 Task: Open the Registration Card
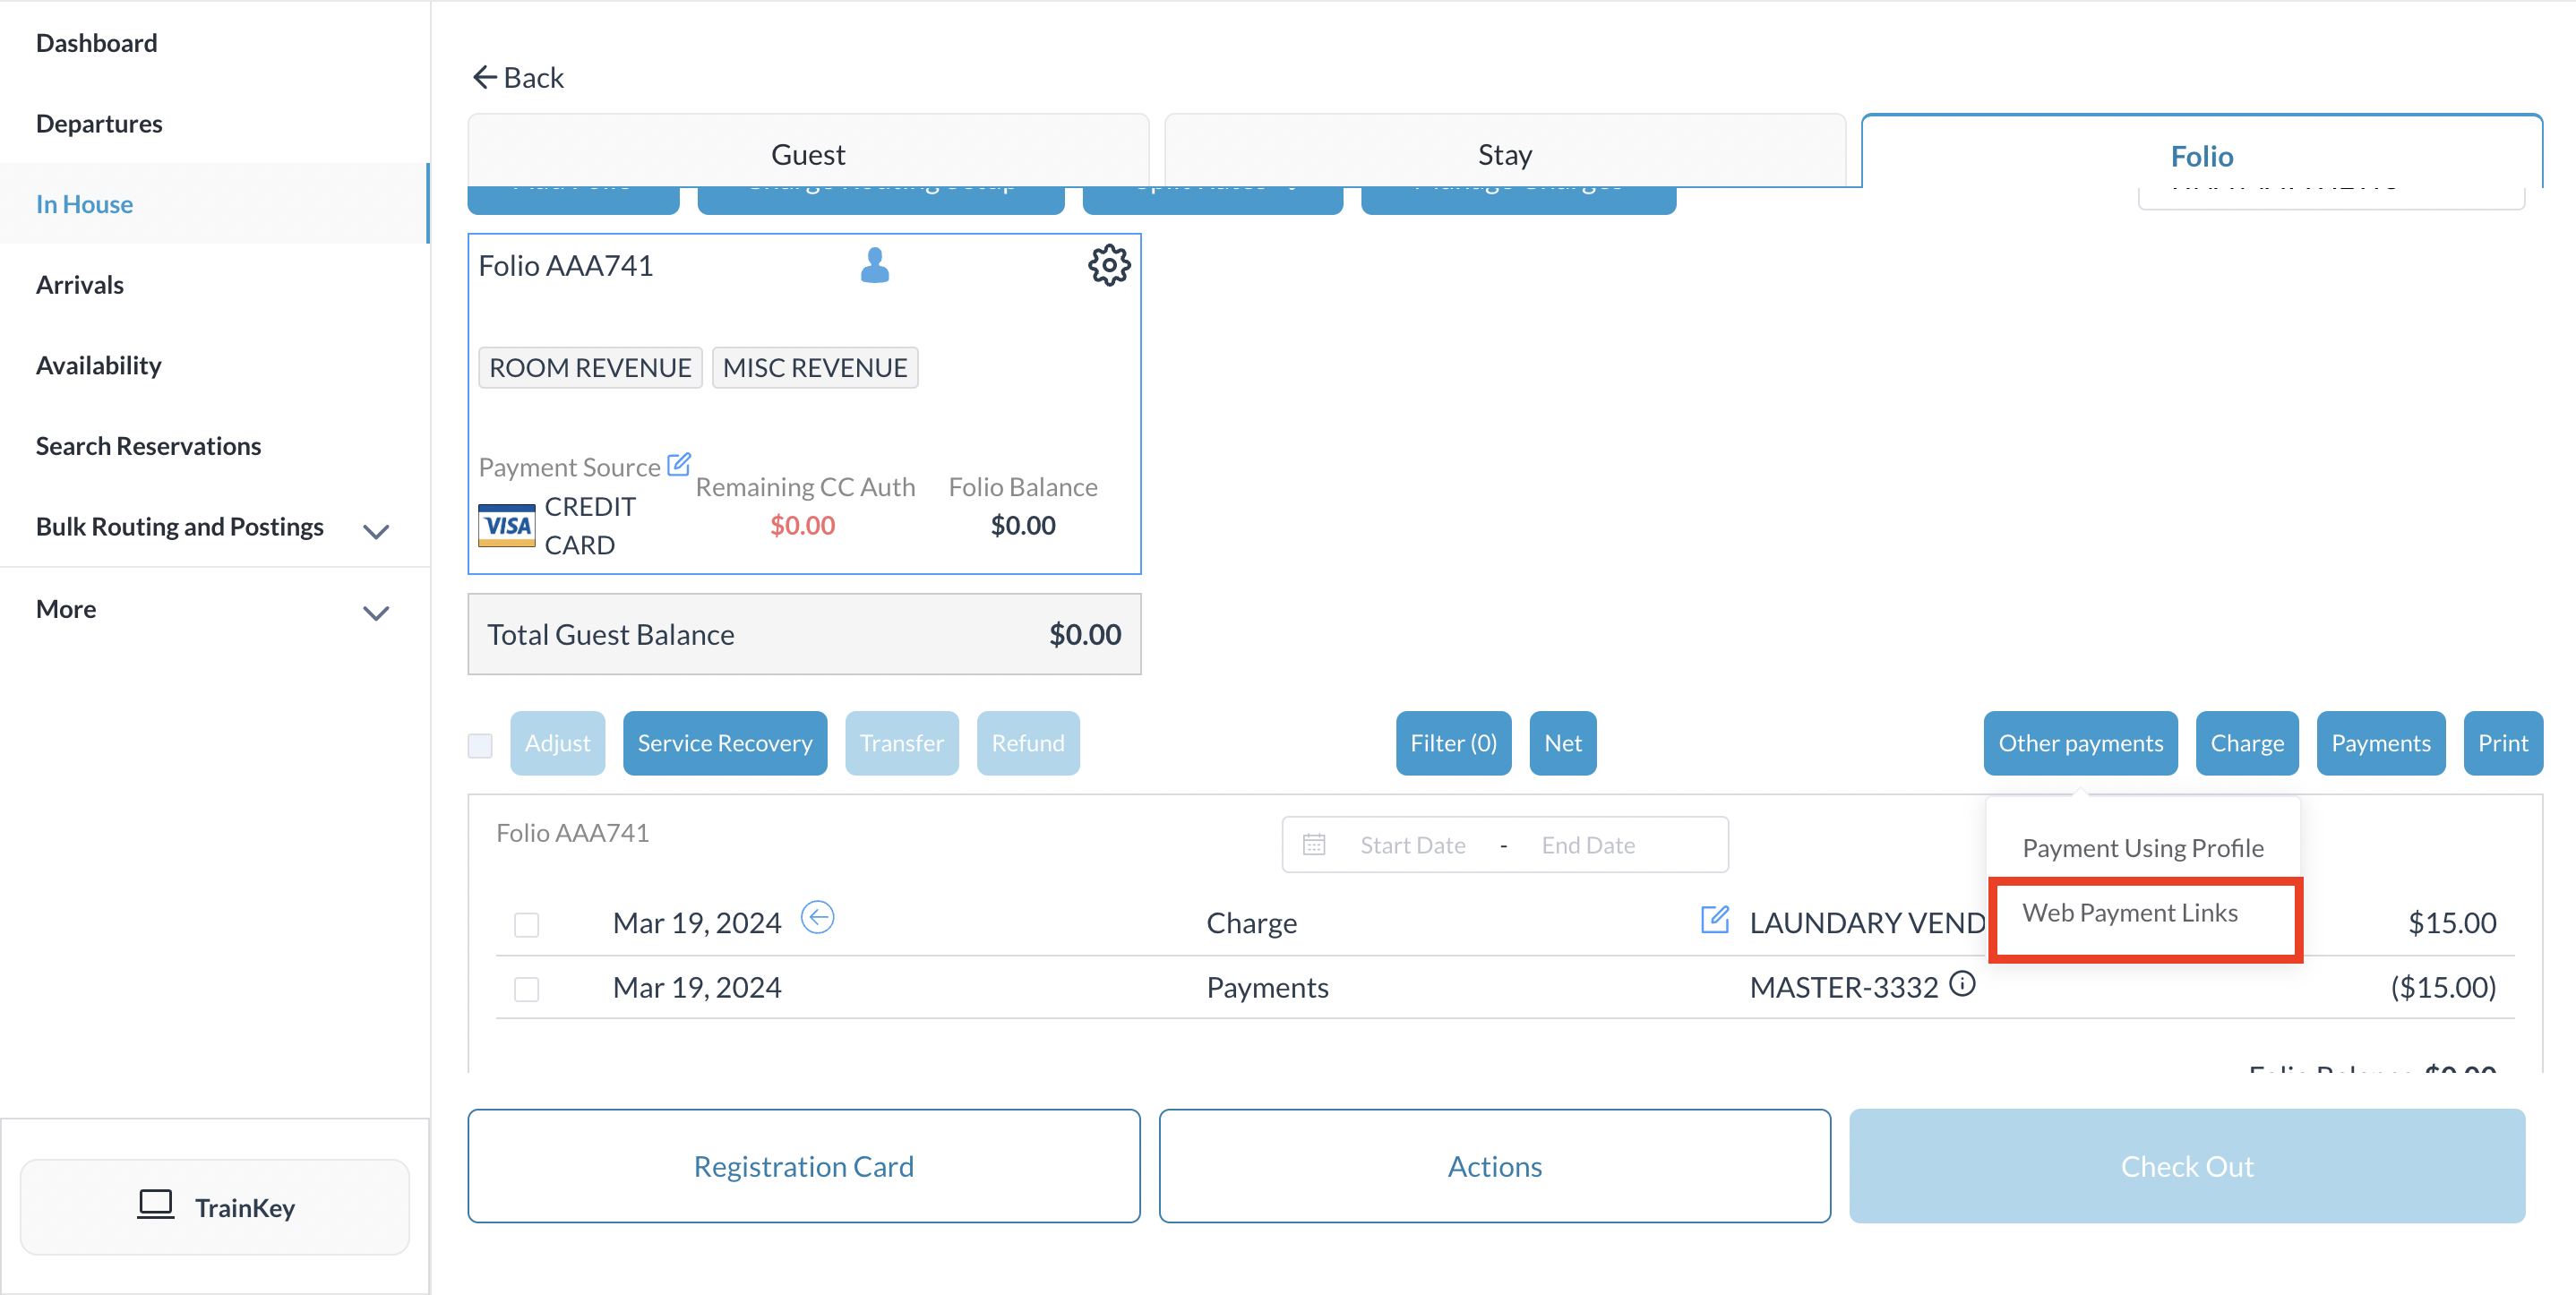click(x=803, y=1166)
